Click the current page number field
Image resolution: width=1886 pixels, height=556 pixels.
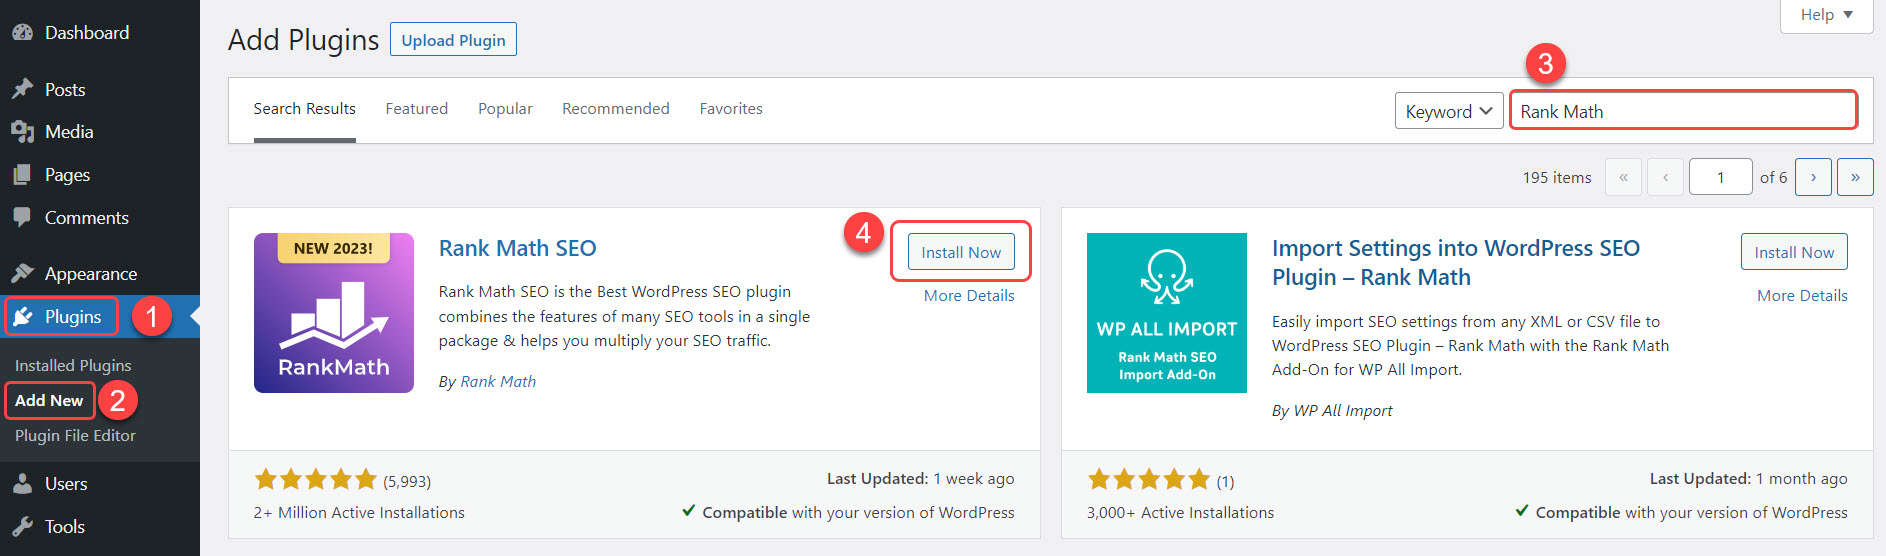(x=1721, y=177)
